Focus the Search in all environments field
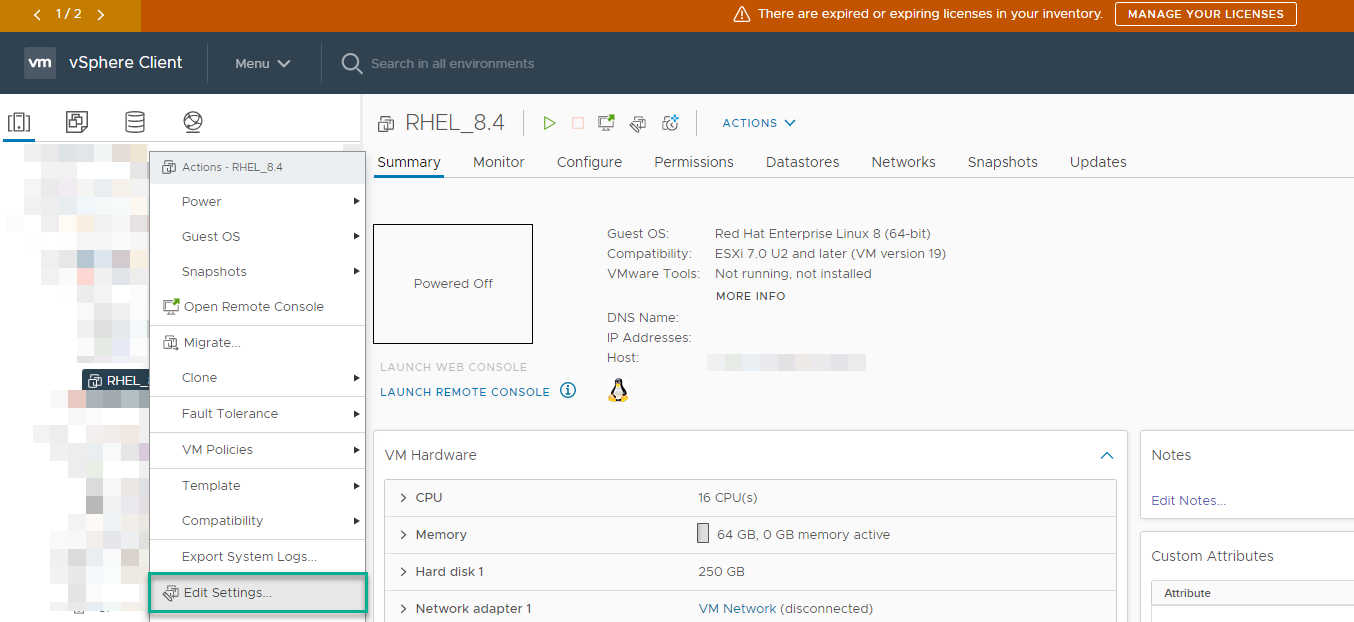Screen dimensions: 1354x622 click(452, 63)
